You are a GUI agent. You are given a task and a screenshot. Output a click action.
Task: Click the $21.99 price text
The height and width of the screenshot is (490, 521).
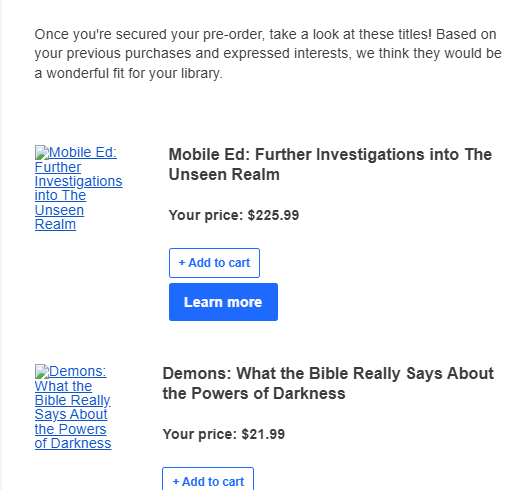pyautogui.click(x=263, y=434)
